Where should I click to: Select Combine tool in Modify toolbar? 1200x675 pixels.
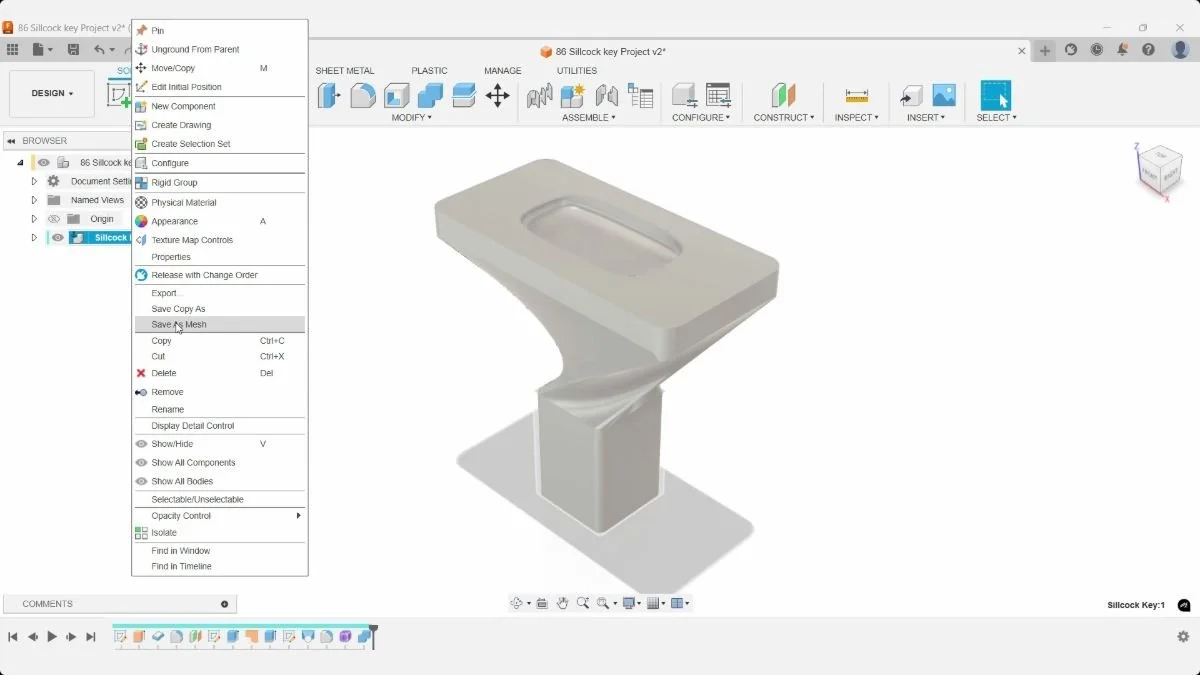point(430,95)
